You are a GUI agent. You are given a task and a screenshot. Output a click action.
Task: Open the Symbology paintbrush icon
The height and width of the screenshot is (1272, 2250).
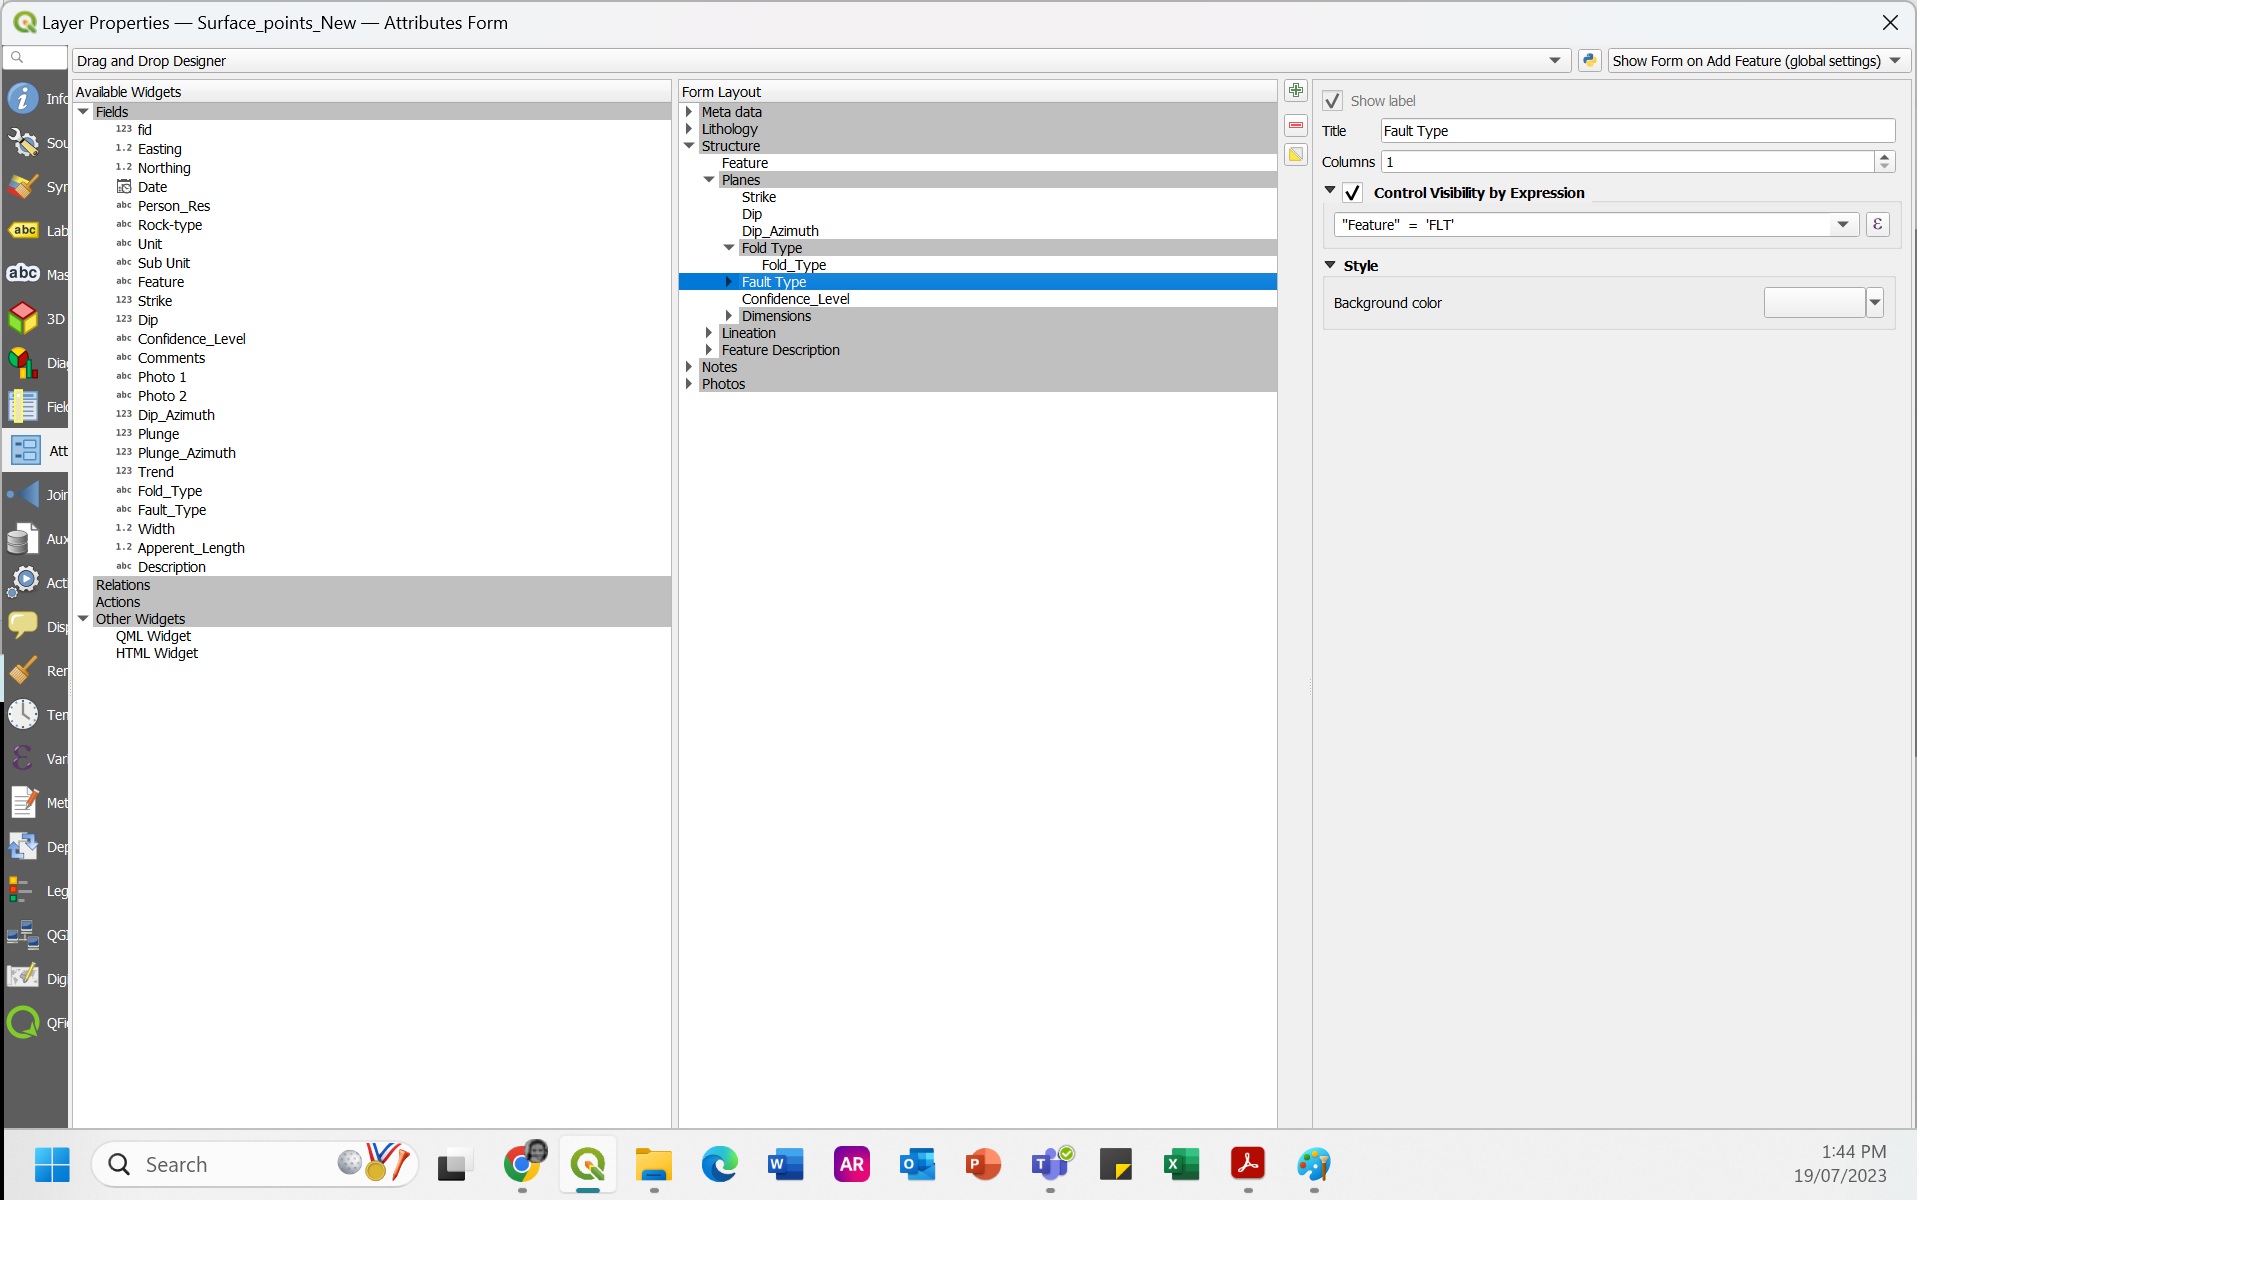[x=23, y=186]
